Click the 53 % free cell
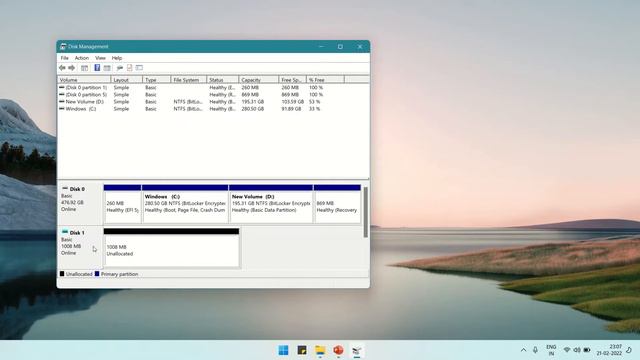640x360 pixels. tap(314, 102)
